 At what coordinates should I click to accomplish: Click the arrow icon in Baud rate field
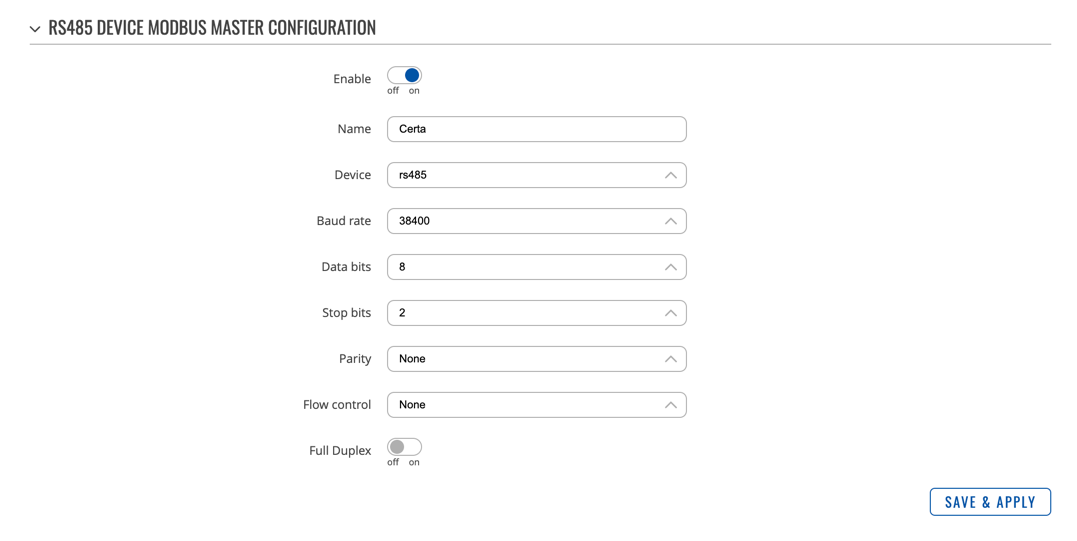click(x=670, y=221)
